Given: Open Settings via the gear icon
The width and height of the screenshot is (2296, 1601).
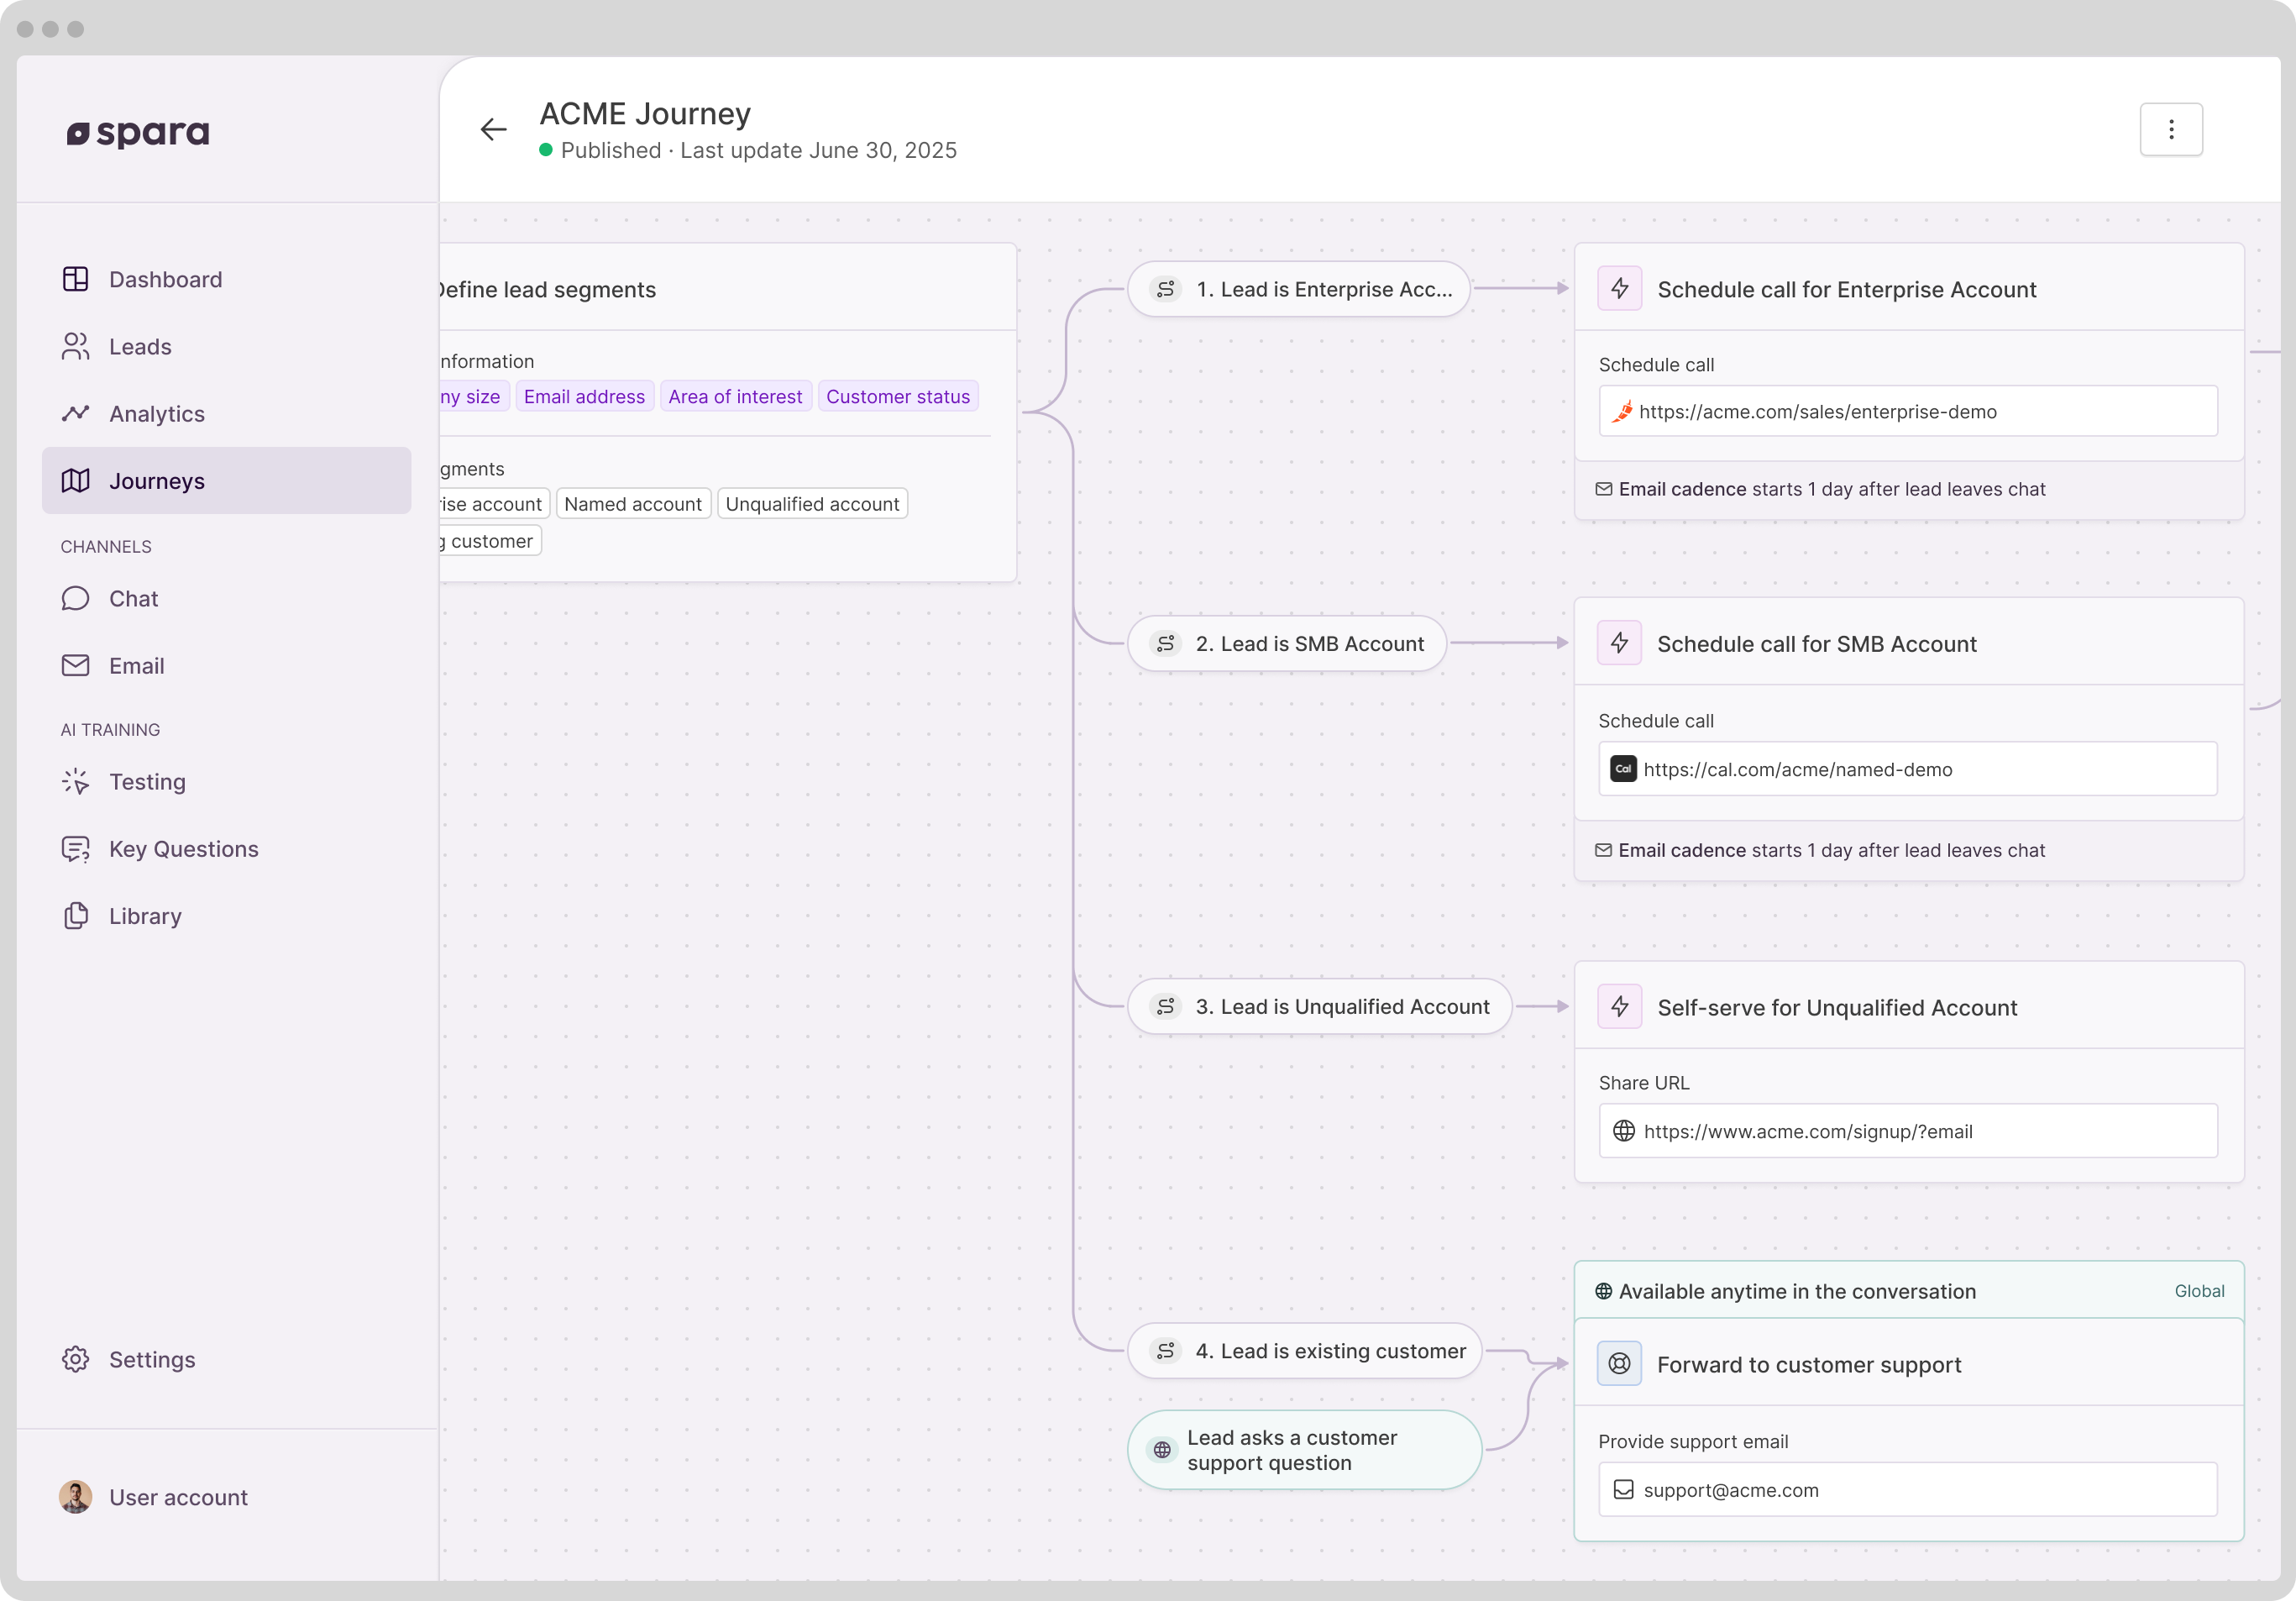Looking at the screenshot, I should click(76, 1359).
